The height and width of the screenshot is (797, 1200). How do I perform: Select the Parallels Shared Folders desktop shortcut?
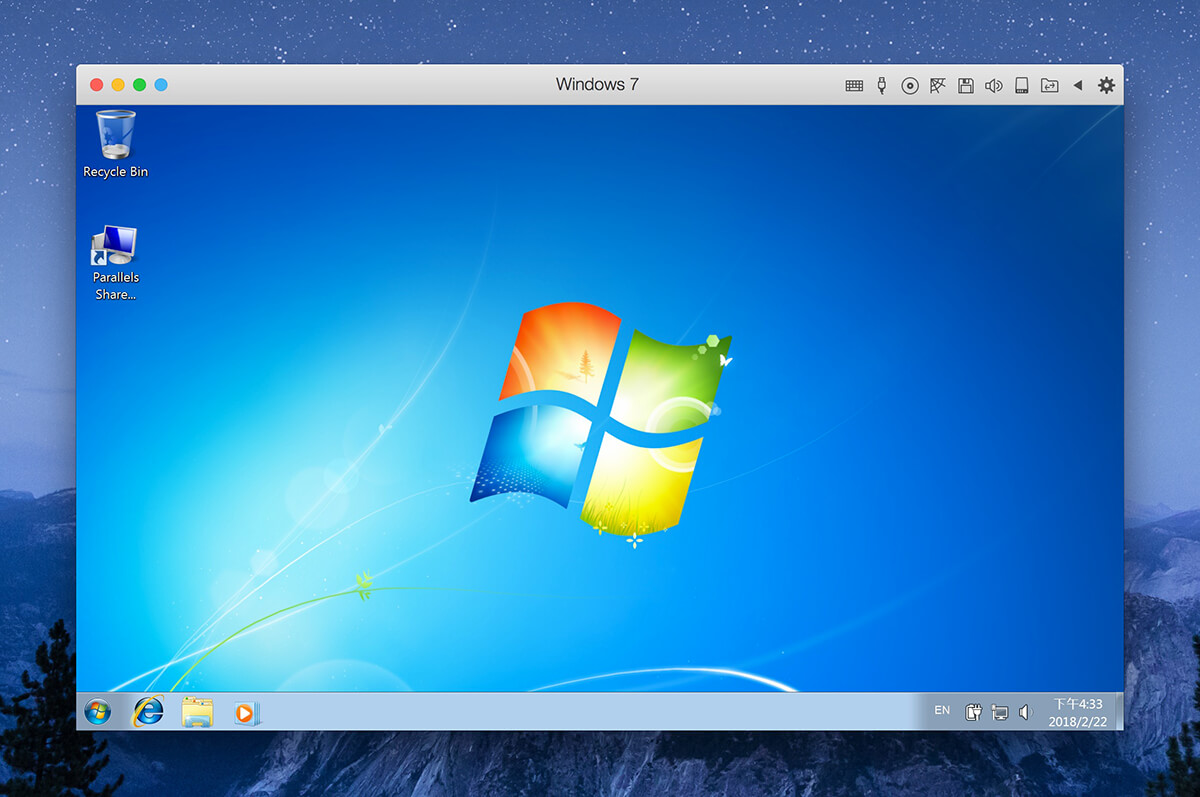pos(115,263)
